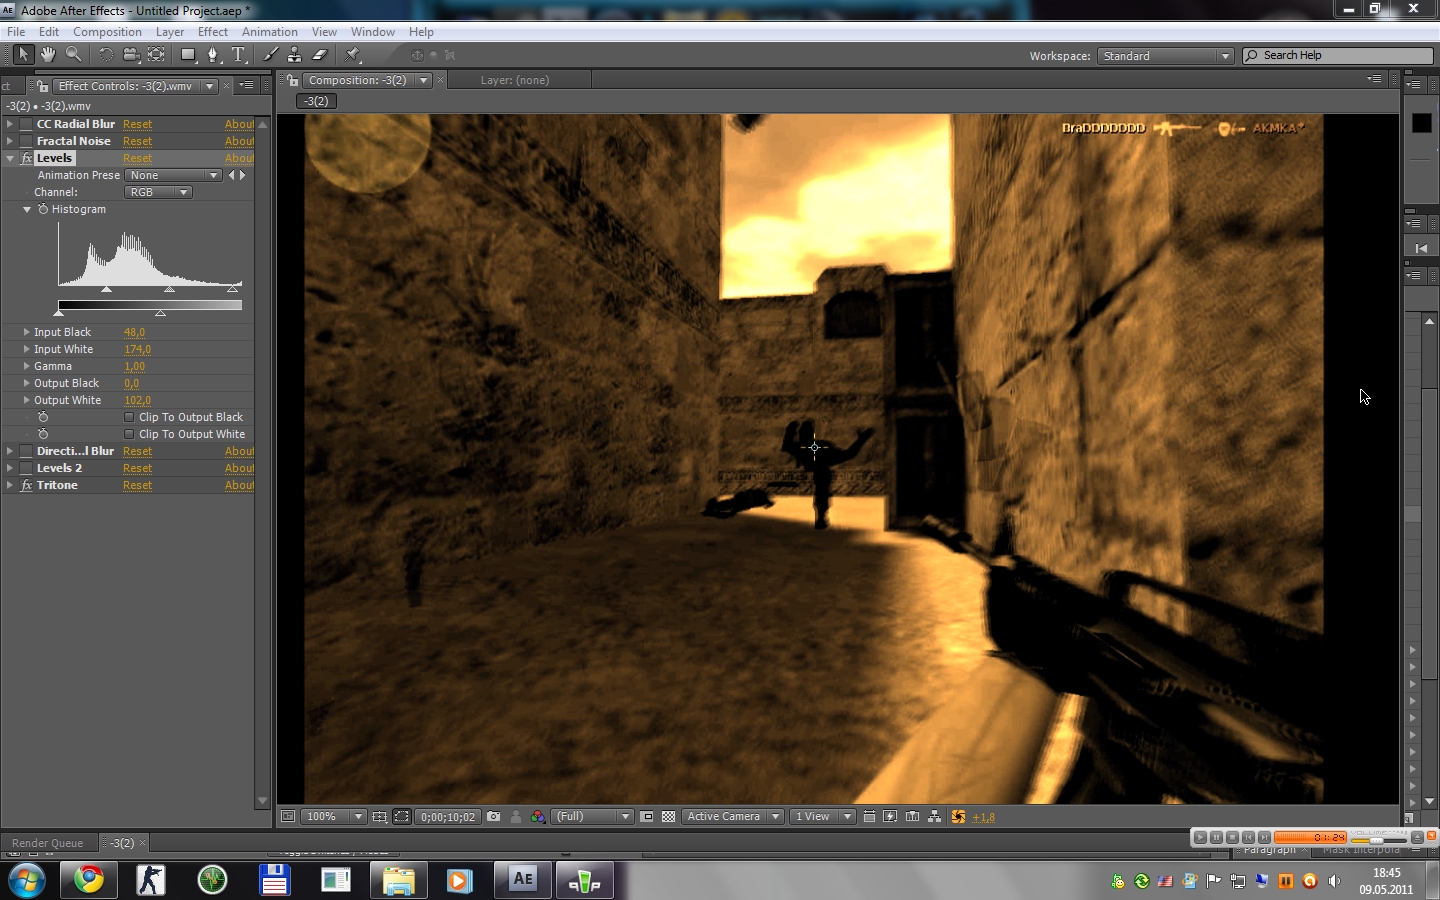Select the Horizontal Type tool
The image size is (1440, 900).
tap(238, 55)
